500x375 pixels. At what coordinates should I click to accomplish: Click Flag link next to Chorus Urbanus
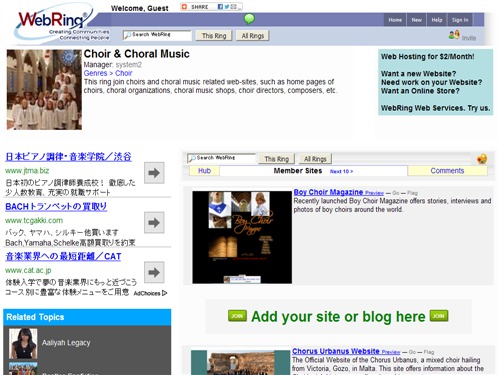click(x=429, y=352)
